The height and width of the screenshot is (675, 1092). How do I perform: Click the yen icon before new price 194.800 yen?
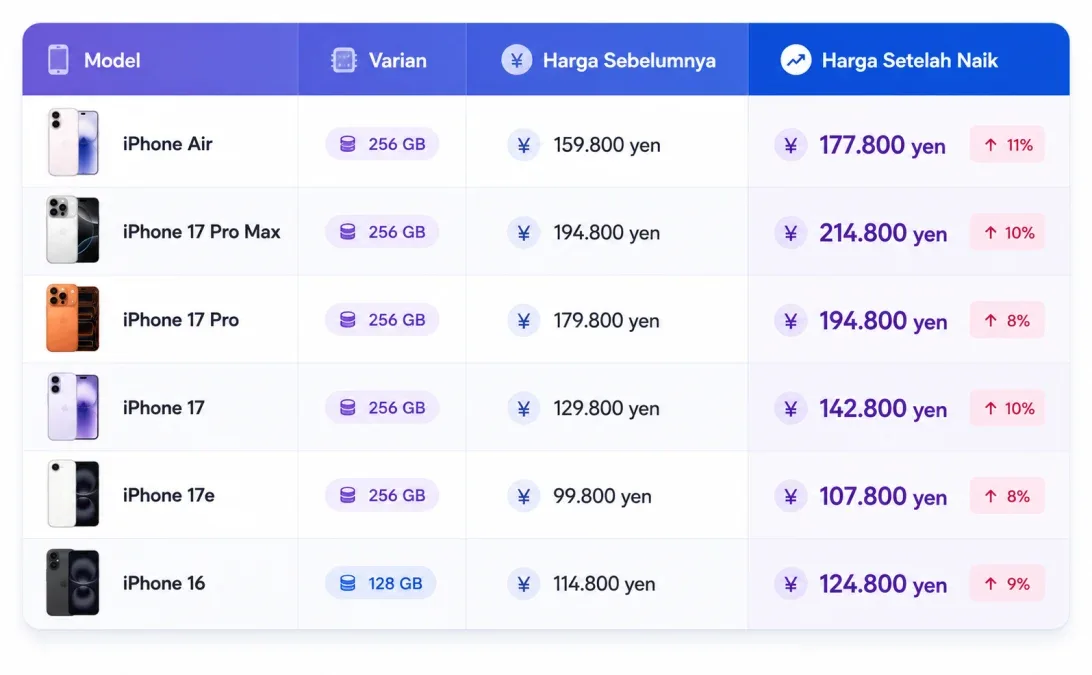pyautogui.click(x=790, y=320)
